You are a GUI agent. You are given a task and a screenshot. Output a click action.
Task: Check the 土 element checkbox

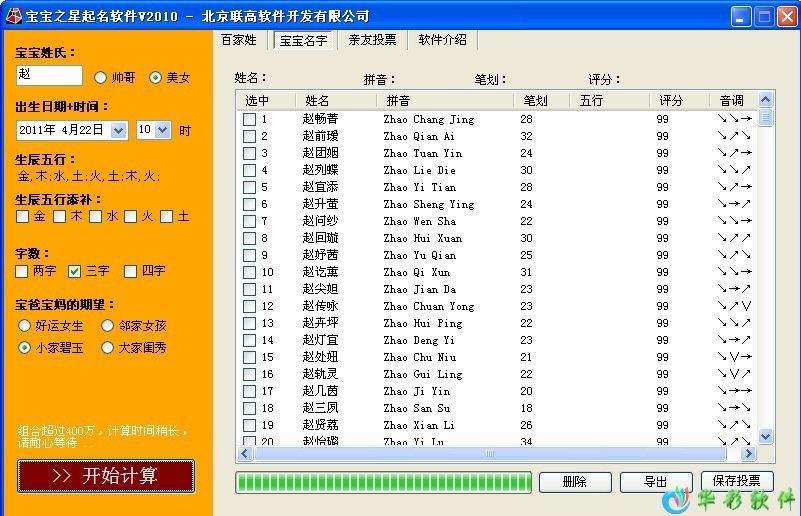(x=167, y=217)
